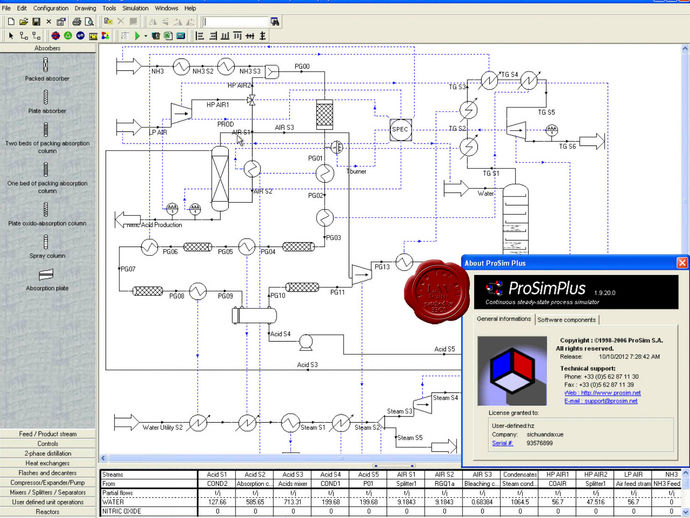Click the Align left toolbar icon
The image size is (690, 518).
tap(200, 36)
